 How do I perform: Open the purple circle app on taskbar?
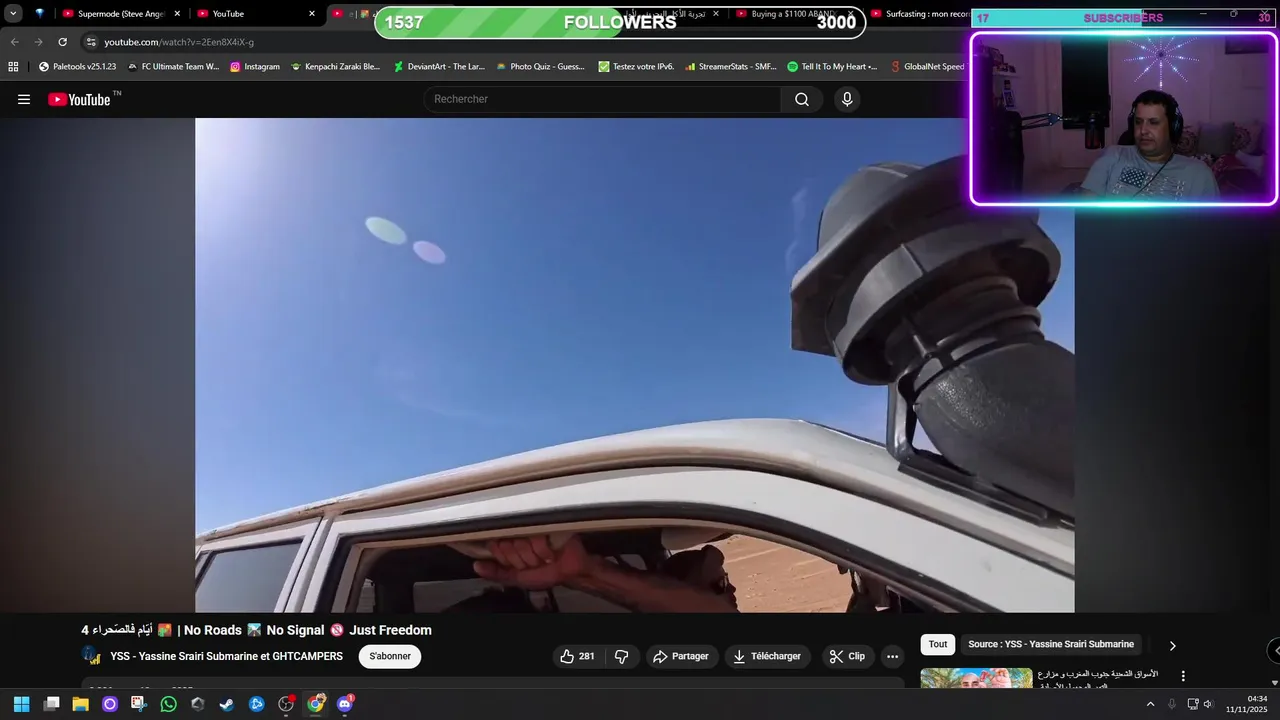point(110,704)
